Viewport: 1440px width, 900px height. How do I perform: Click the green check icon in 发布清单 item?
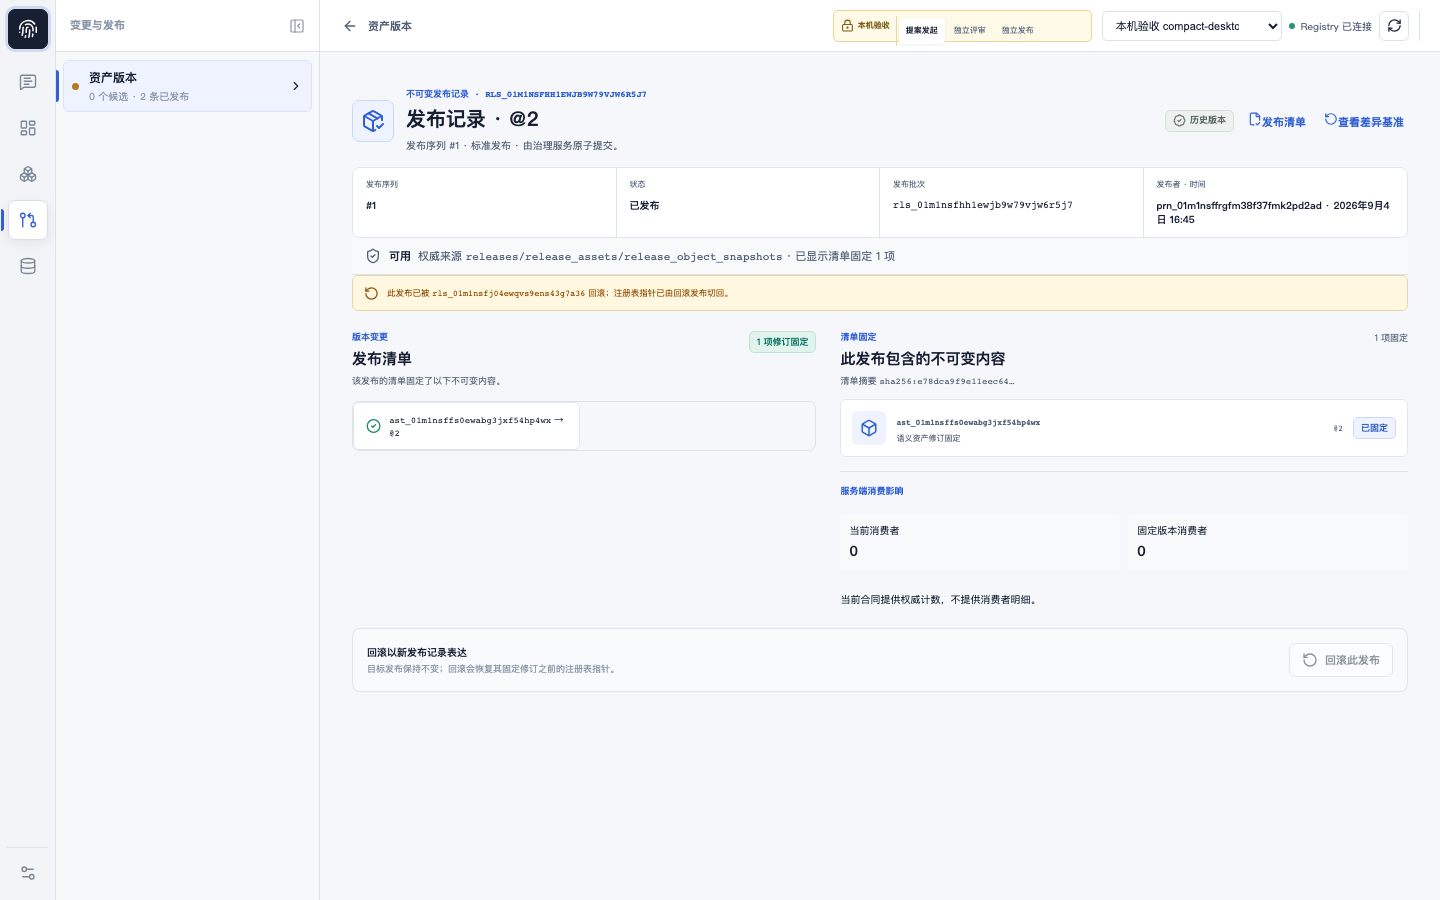pos(373,426)
